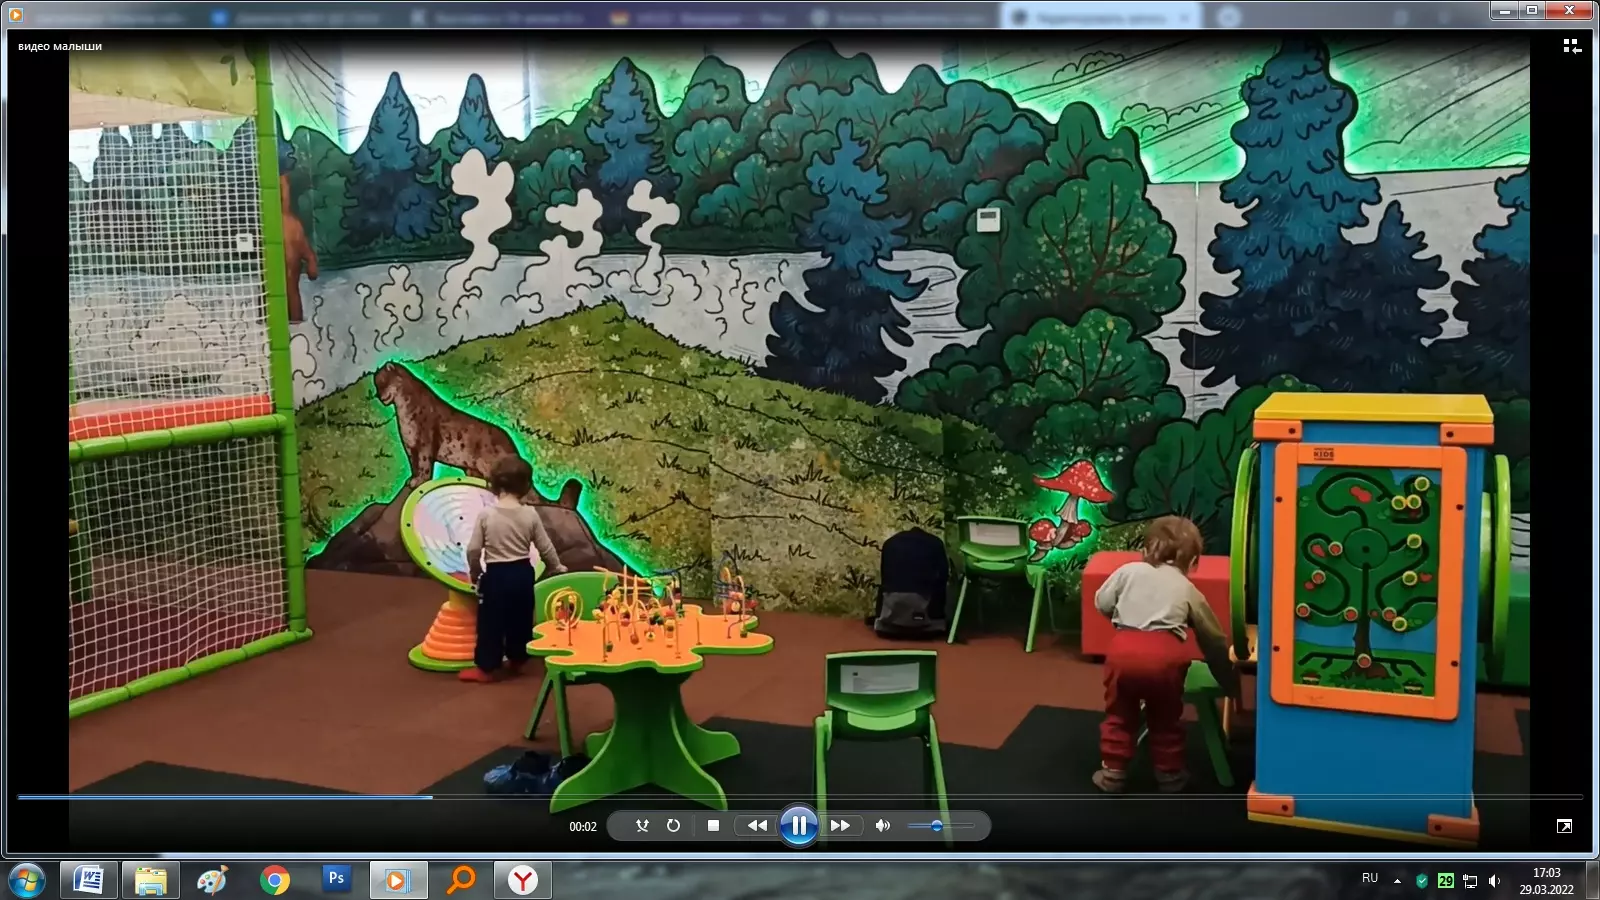Open Microsoft Word from taskbar
1600x900 pixels.
coord(89,880)
